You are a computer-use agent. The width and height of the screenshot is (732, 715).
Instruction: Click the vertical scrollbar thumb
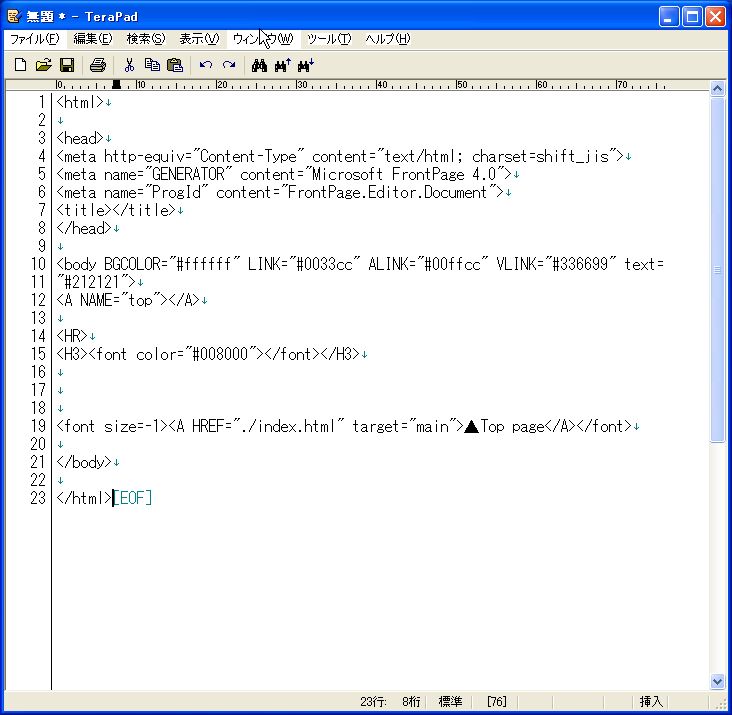[718, 269]
